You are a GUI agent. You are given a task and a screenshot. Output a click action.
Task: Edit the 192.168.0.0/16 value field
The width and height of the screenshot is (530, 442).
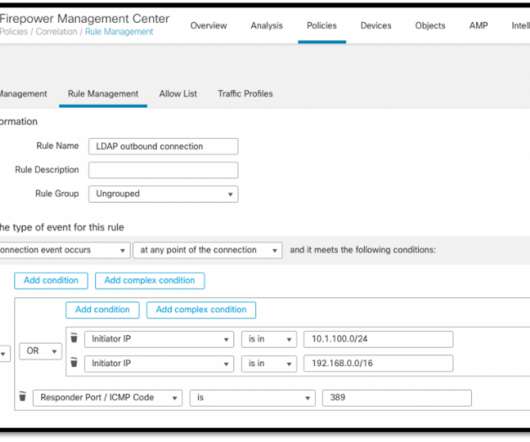pyautogui.click(x=378, y=363)
